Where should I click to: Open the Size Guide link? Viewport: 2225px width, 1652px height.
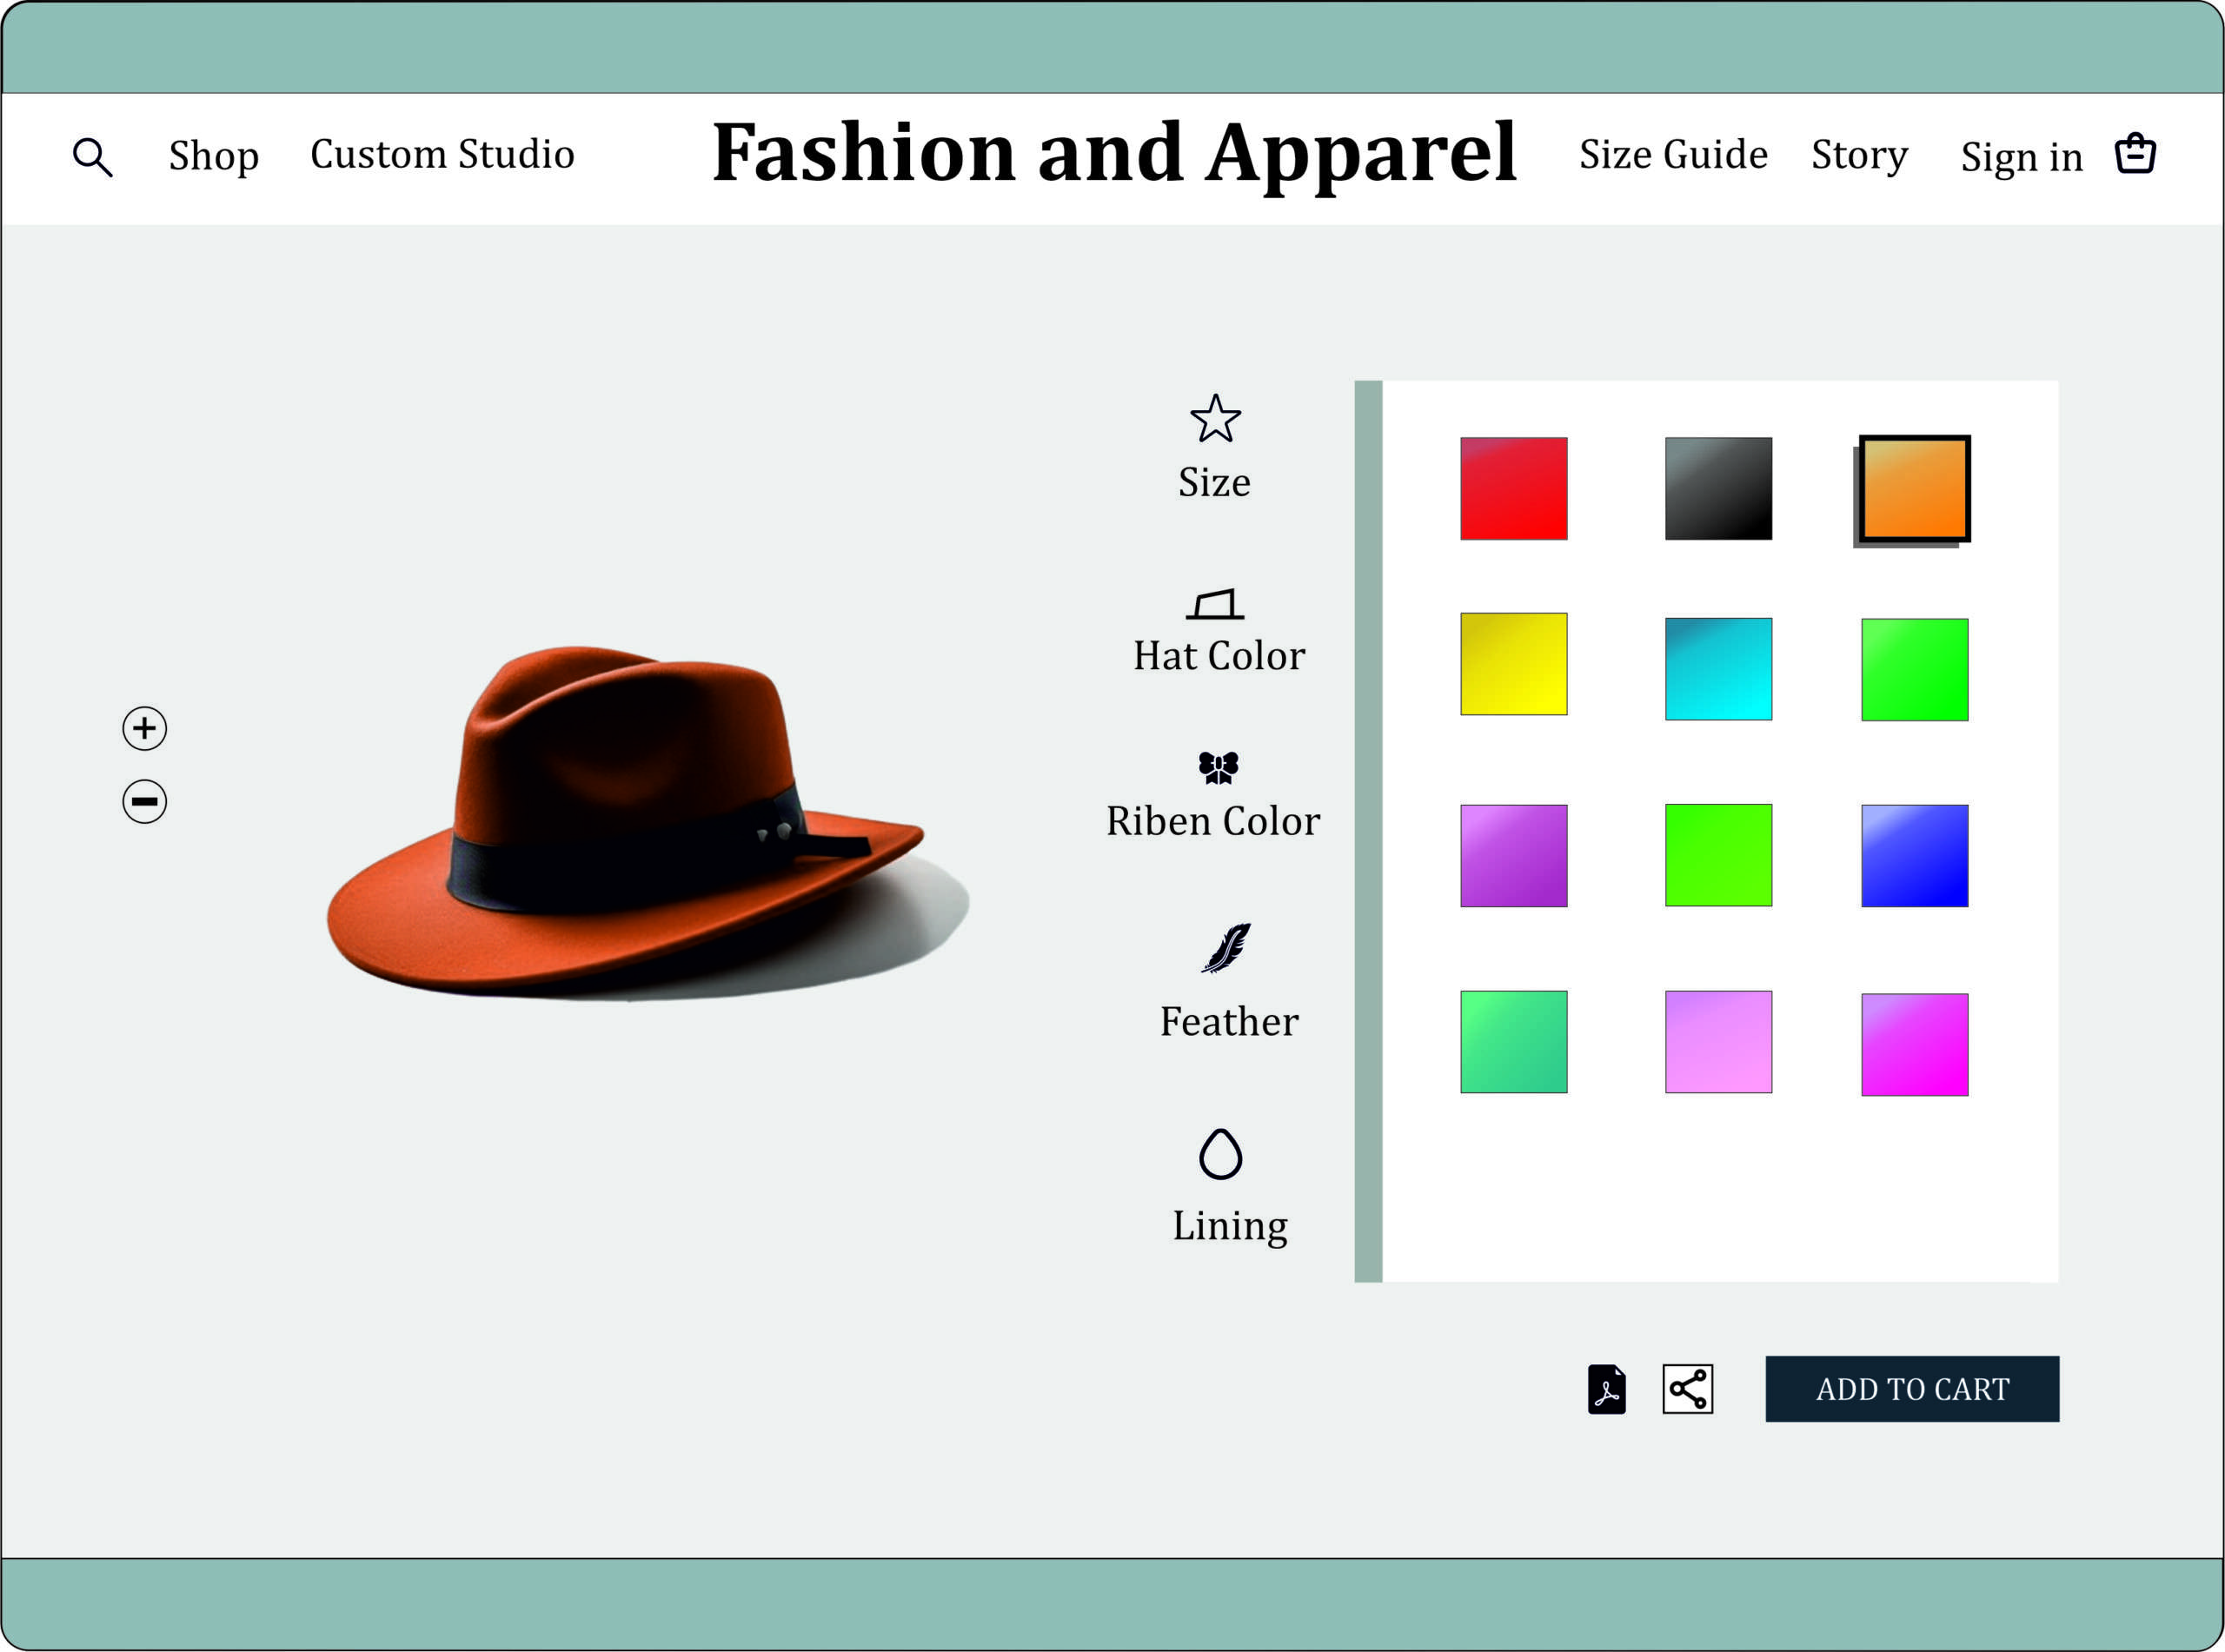point(1673,154)
